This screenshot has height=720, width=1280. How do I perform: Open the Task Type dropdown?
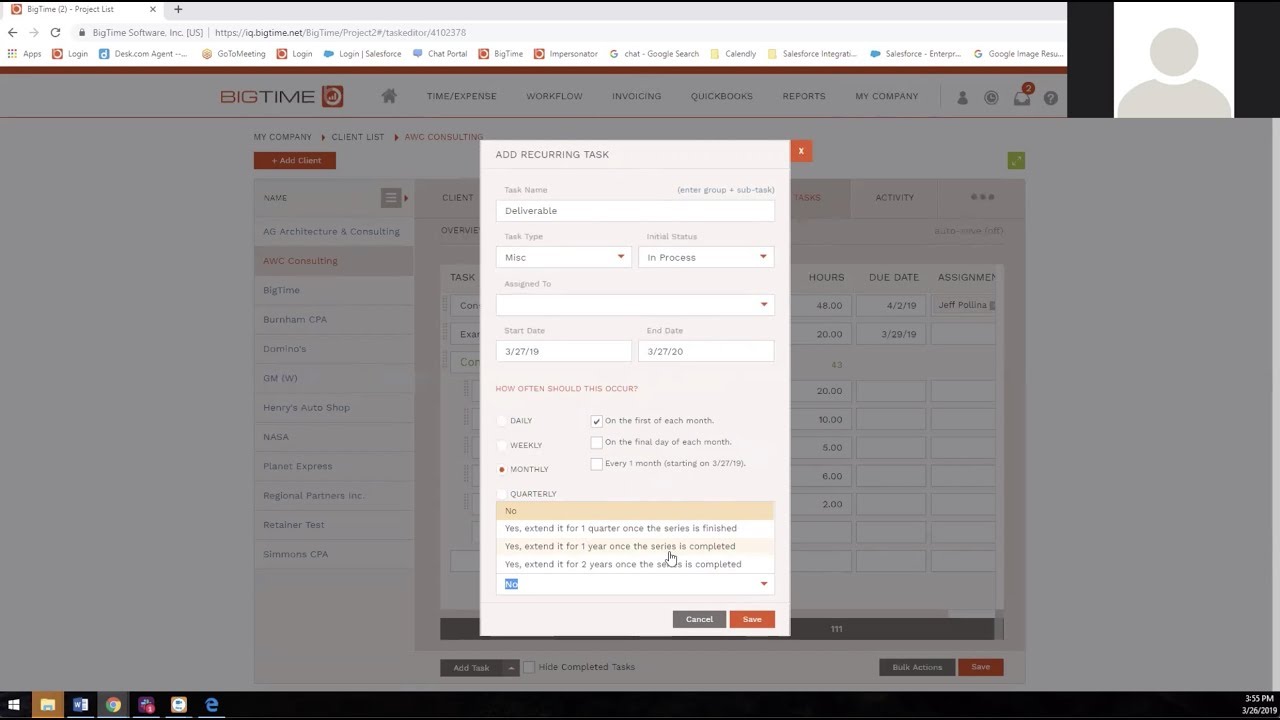[563, 257]
